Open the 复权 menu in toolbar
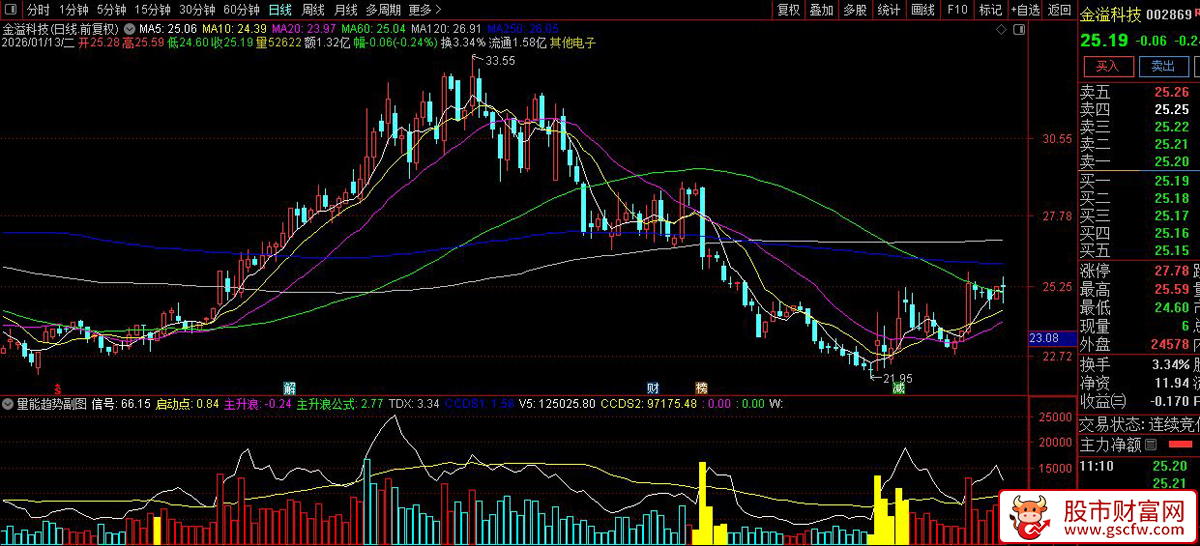Screen dimensions: 1200x546 [788, 10]
